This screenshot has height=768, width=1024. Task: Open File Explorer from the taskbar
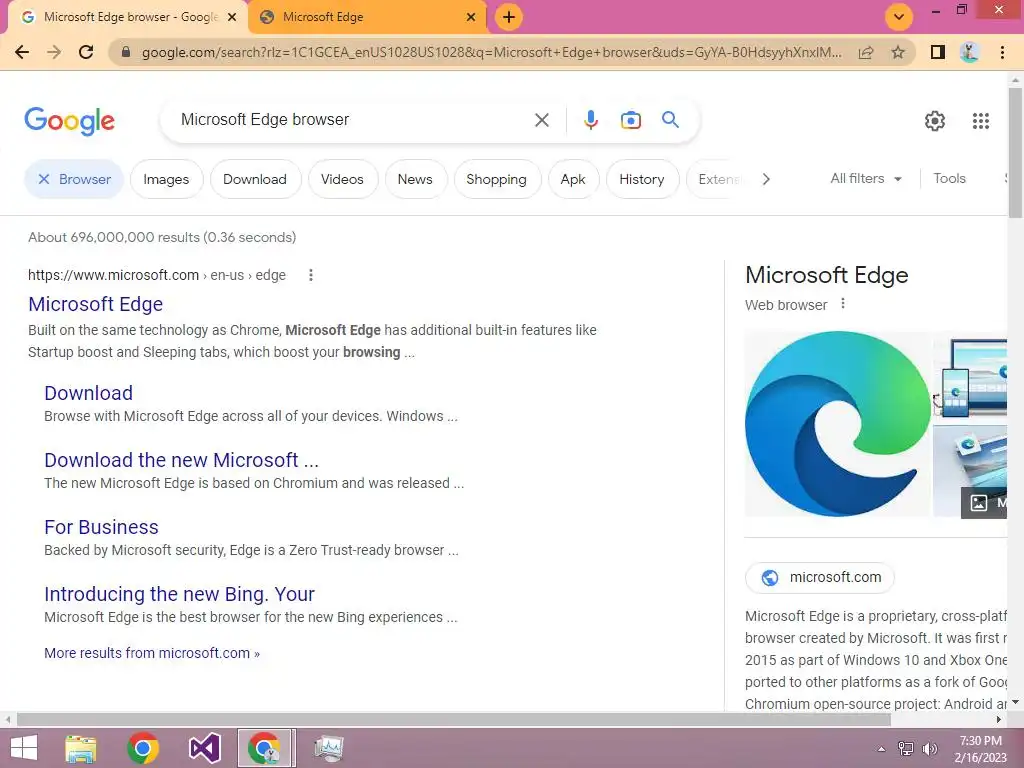click(x=81, y=748)
